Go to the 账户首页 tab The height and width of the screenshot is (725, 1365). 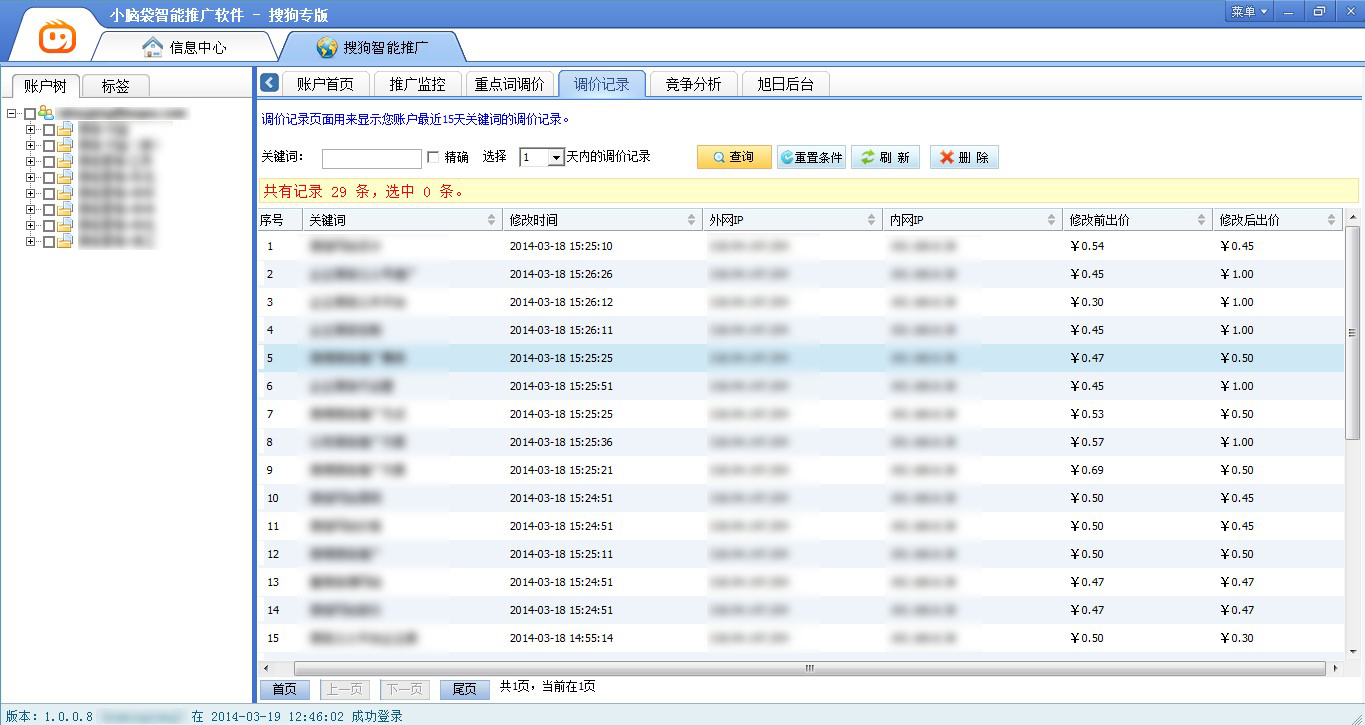coord(326,84)
